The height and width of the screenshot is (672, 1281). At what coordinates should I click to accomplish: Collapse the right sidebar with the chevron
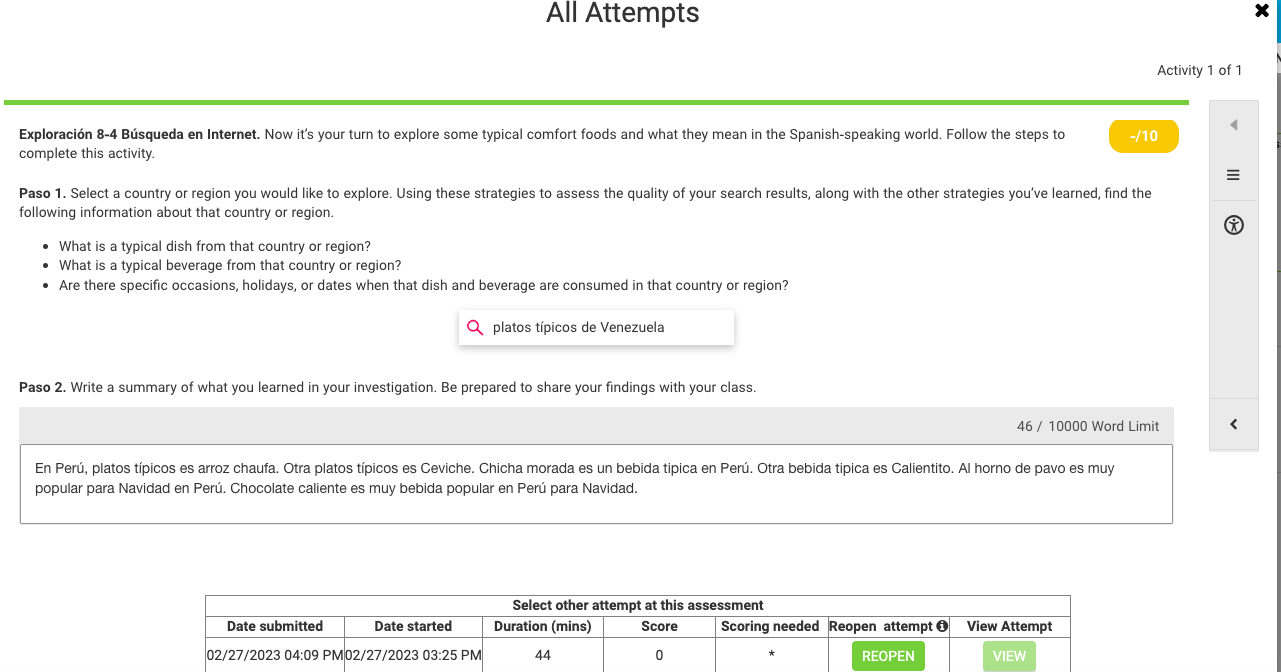pyautogui.click(x=1233, y=424)
